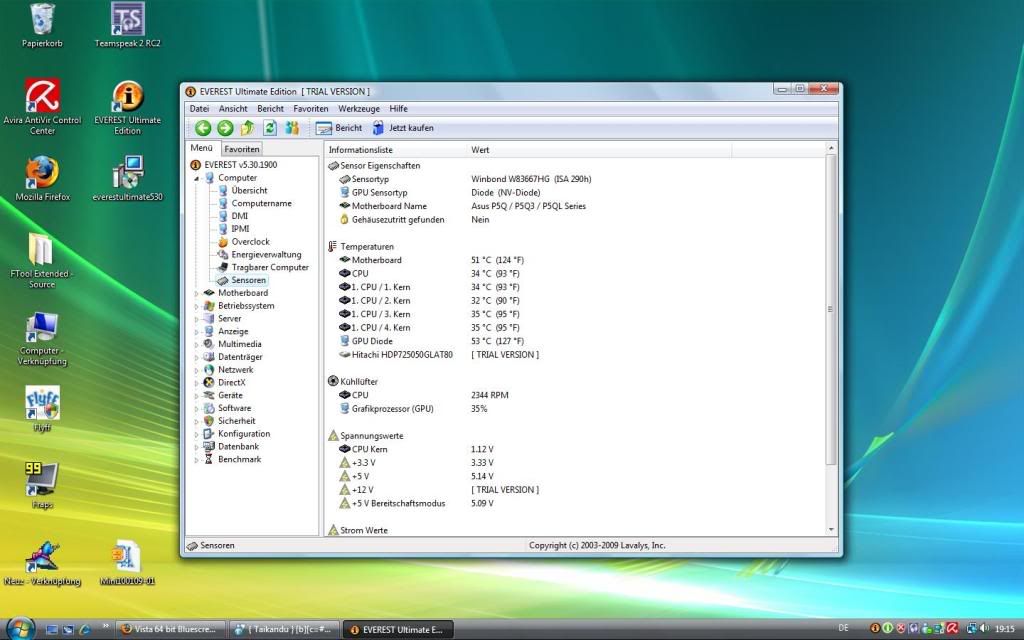Expand the Anzeige tree node
Viewport: 1024px width, 640px height.
click(197, 332)
